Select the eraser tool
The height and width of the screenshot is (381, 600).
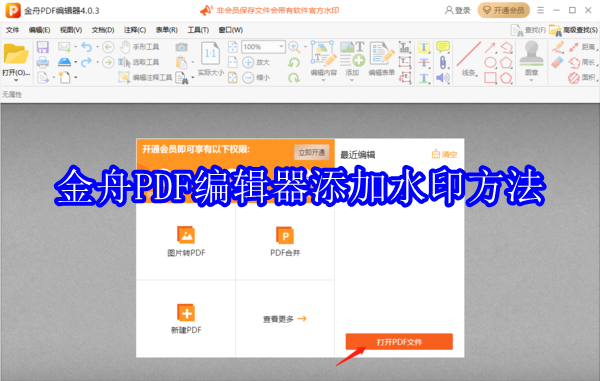coord(558,62)
